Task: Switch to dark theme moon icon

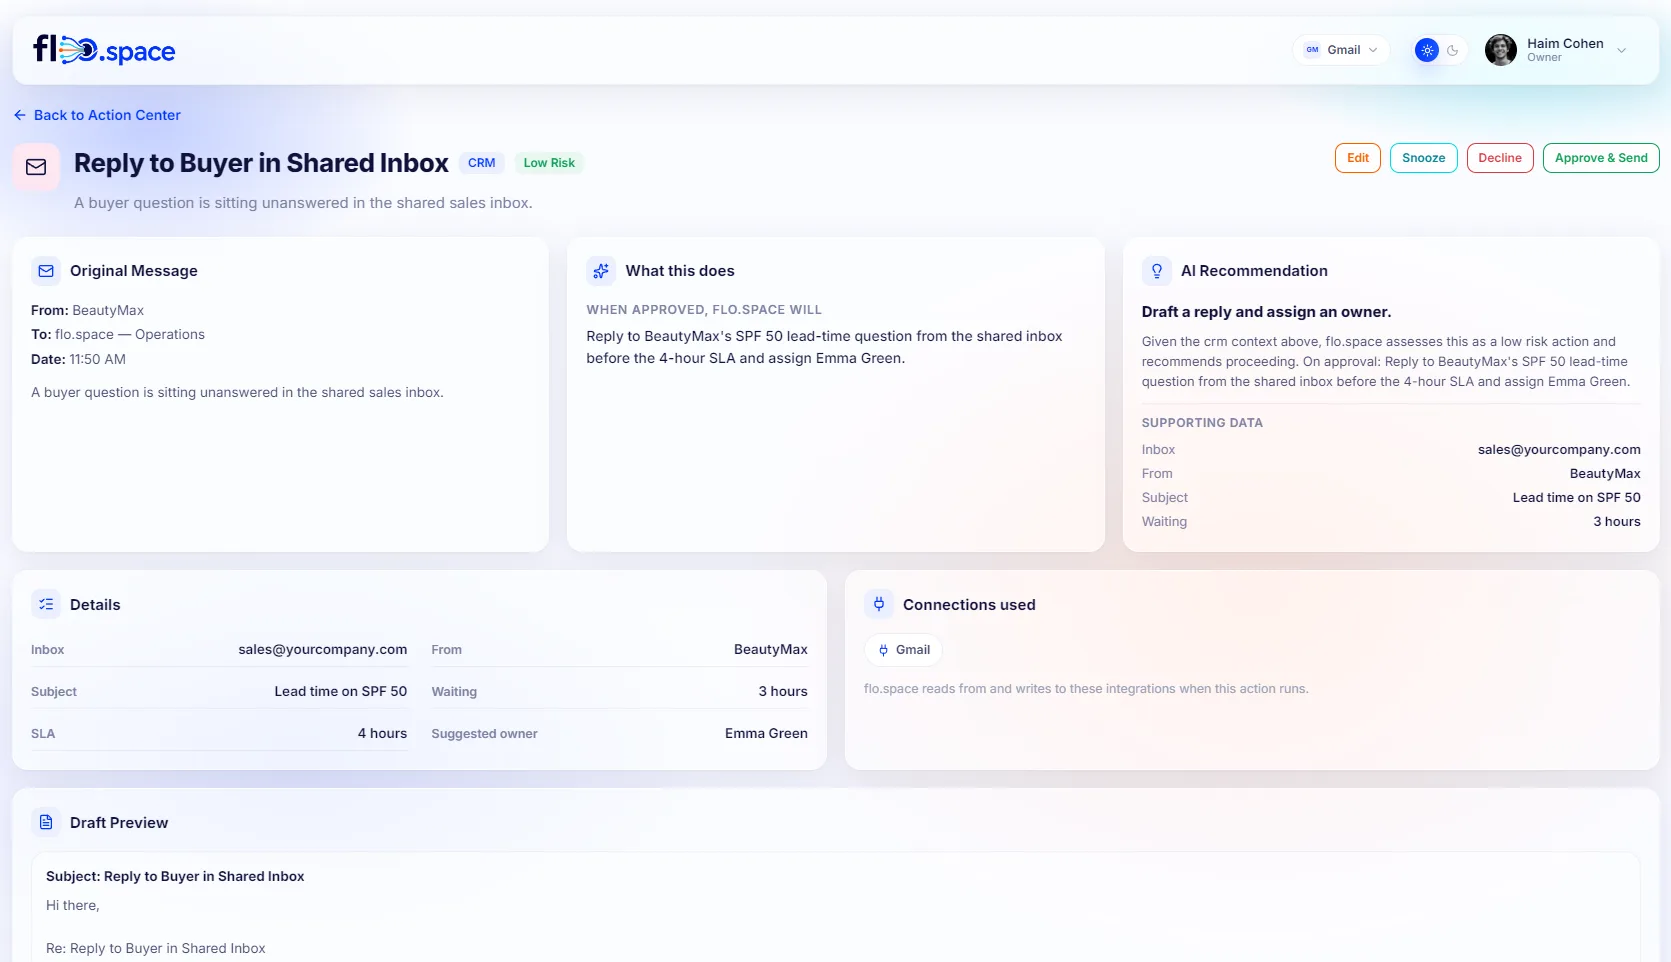Action: [x=1453, y=50]
